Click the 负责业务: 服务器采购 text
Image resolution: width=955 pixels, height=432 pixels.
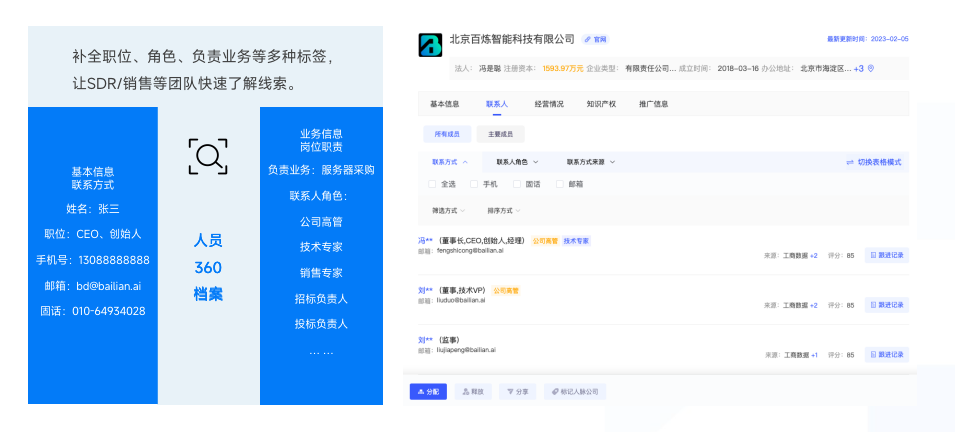(322, 171)
